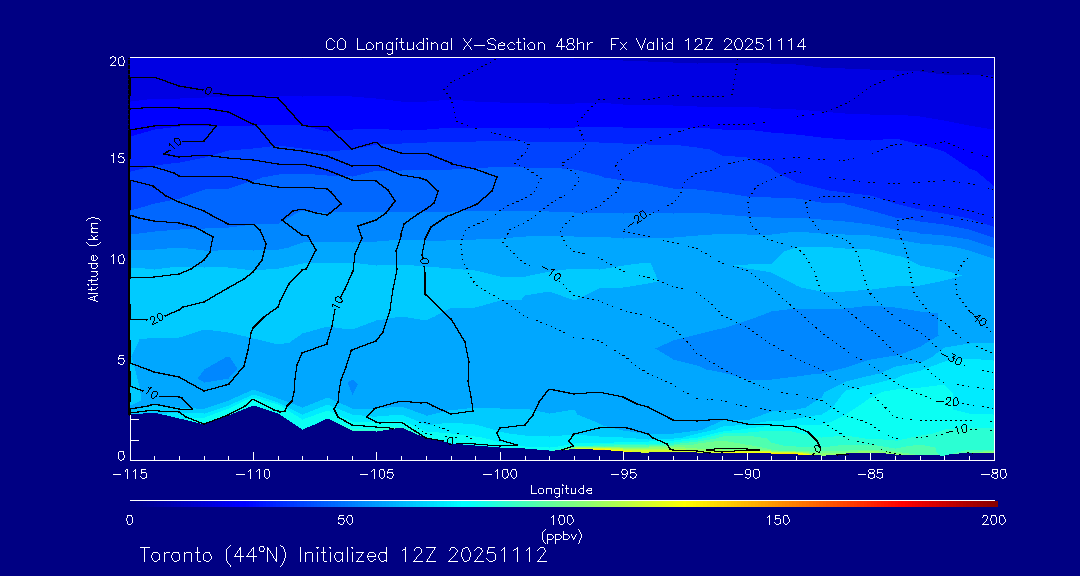Click the colorbar tick label 100
Viewport: 1080px width, 576px height.
click(x=562, y=520)
